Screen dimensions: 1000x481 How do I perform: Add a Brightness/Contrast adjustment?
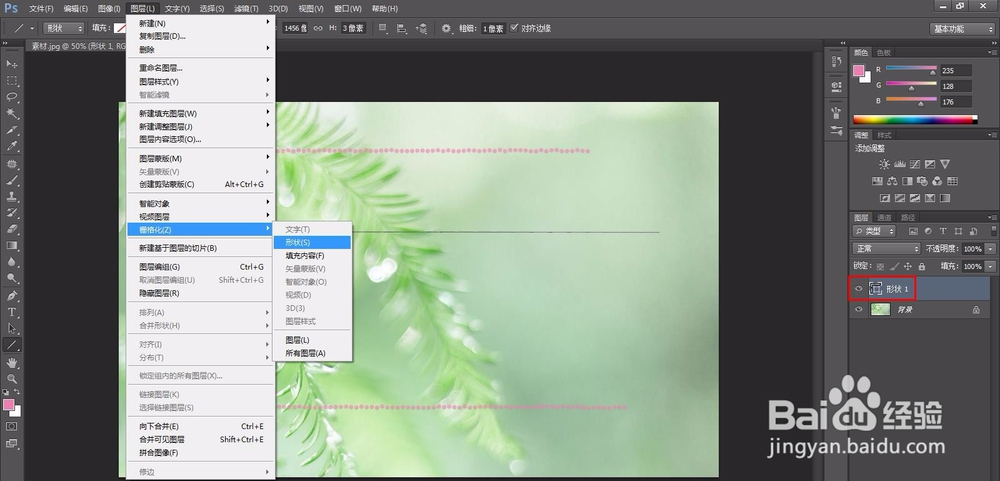pos(884,165)
